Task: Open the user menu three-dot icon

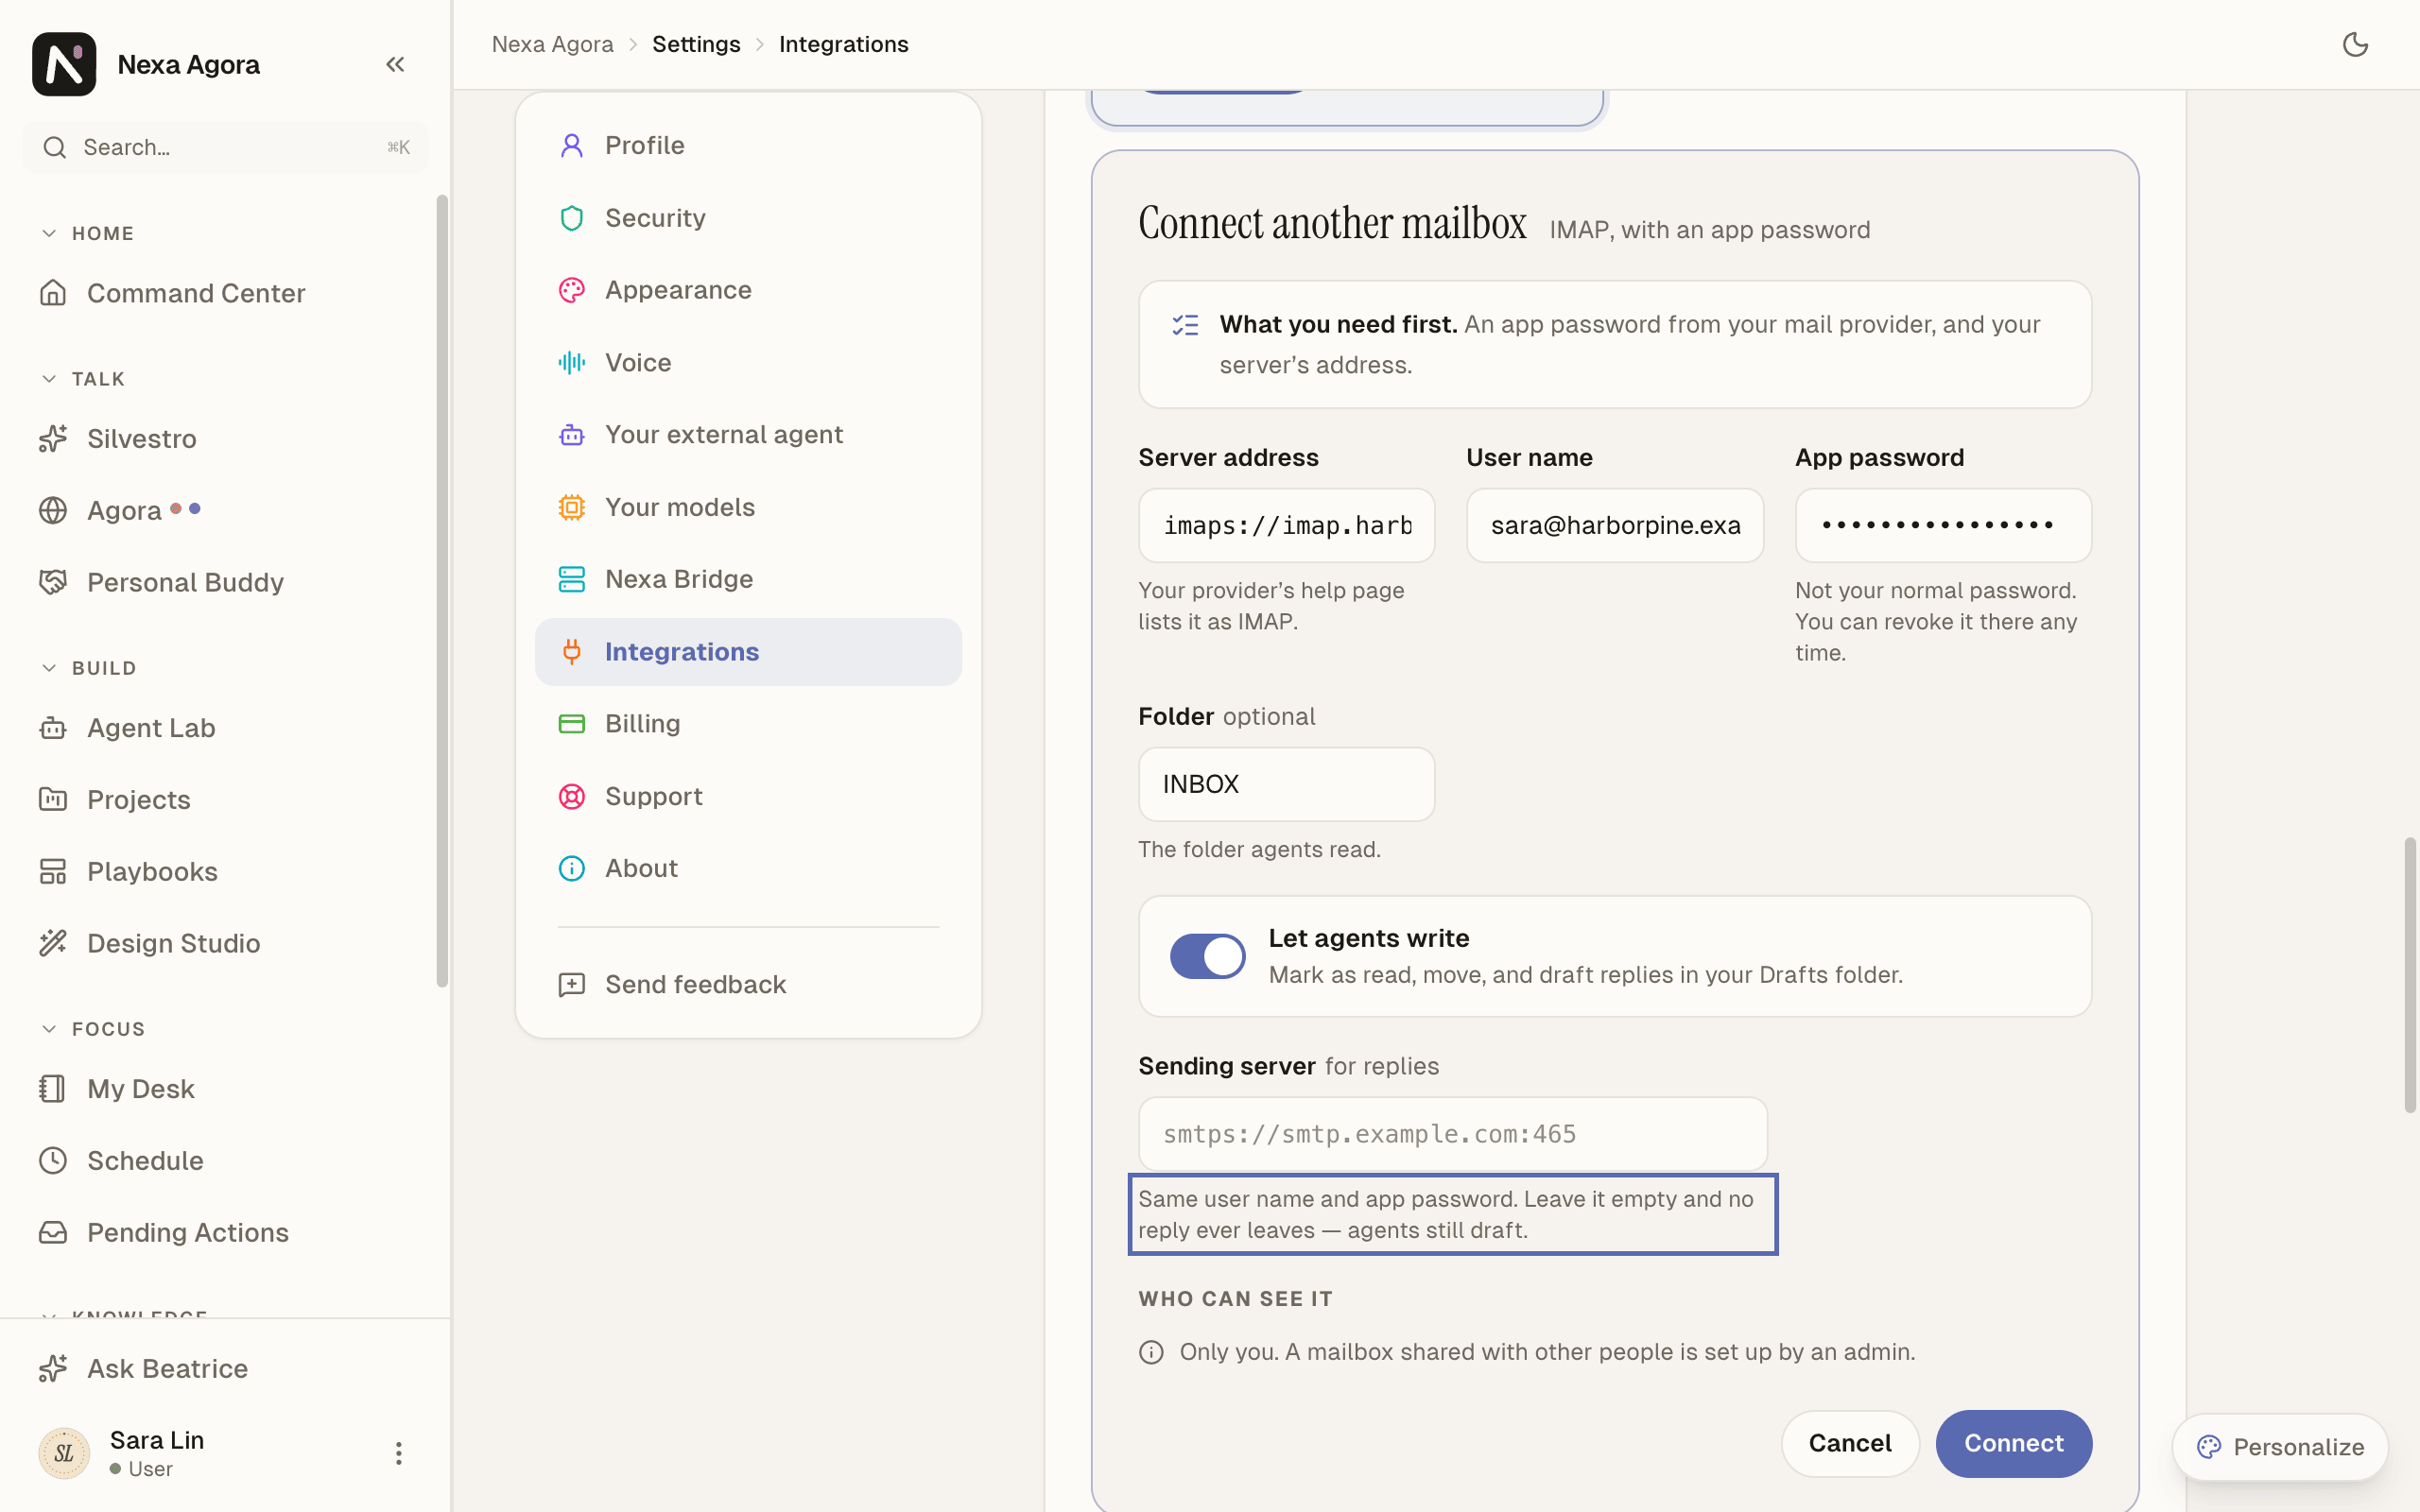Action: point(398,1453)
